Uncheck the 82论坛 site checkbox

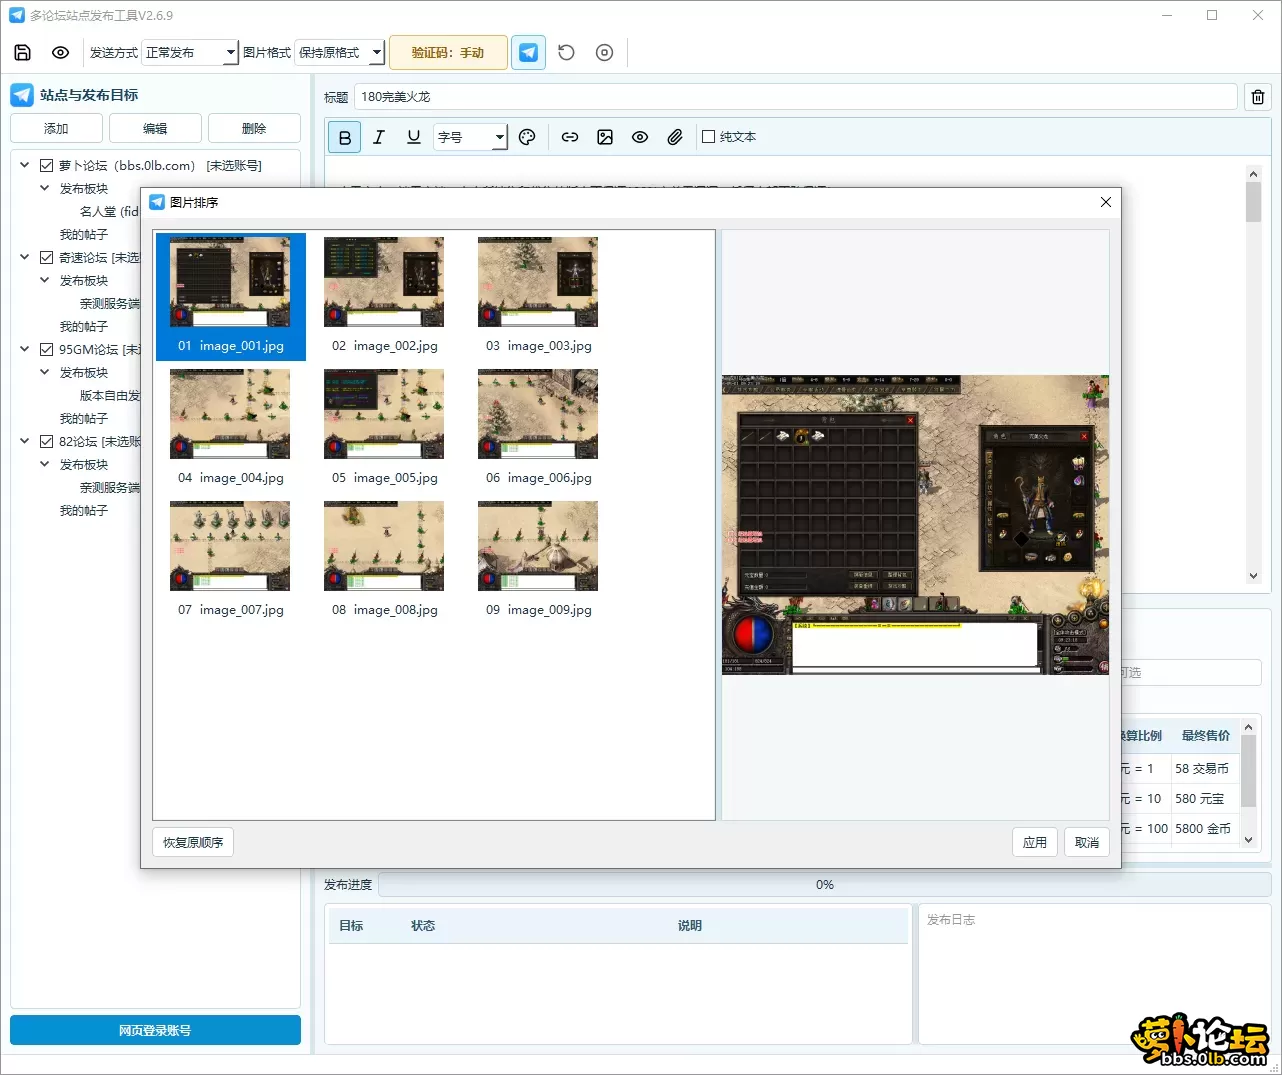[x=46, y=442]
